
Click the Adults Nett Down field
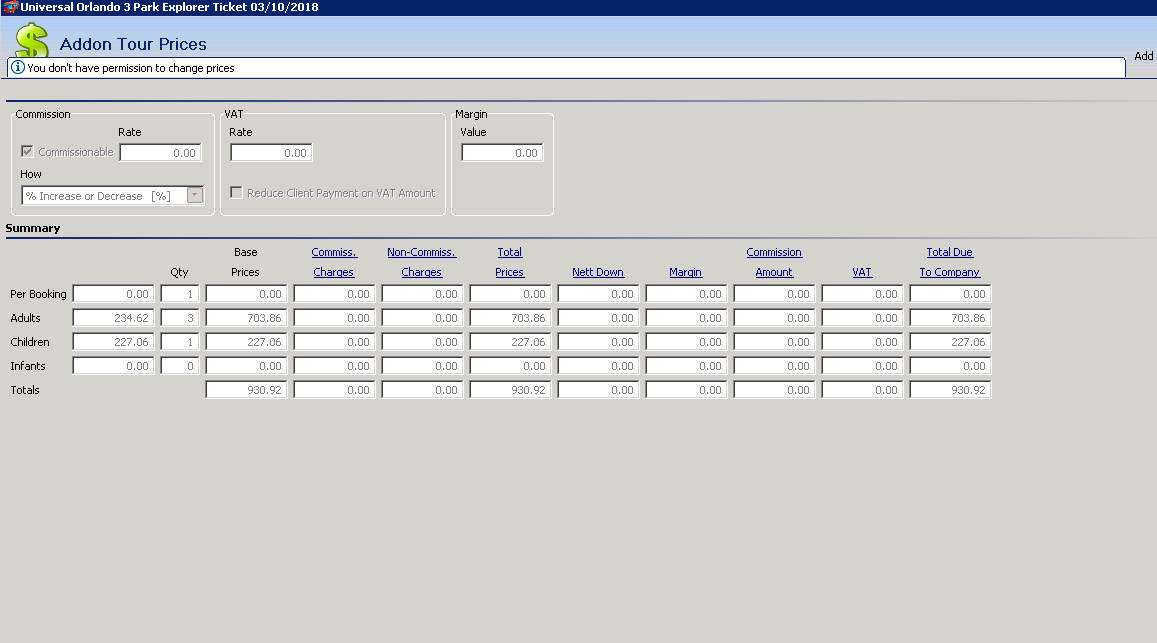[x=598, y=318]
